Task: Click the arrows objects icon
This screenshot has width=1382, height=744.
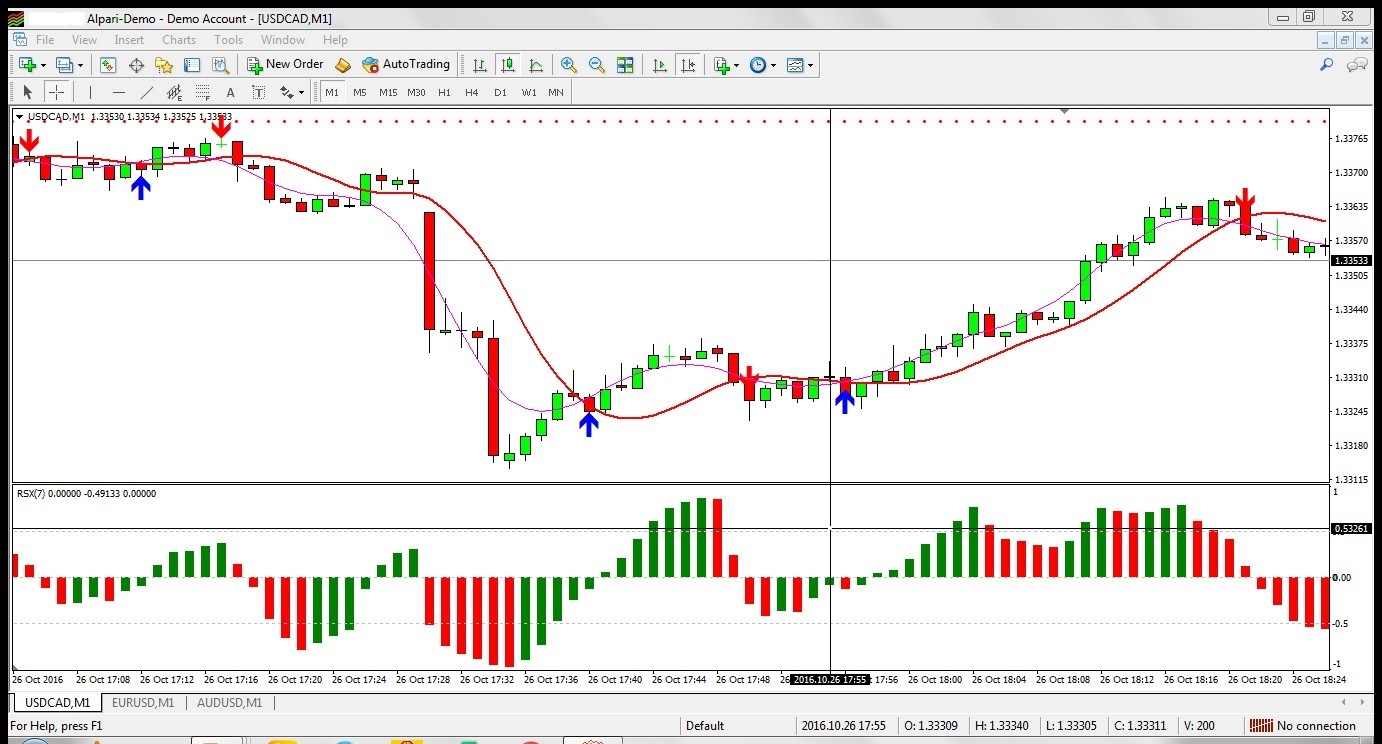Action: coord(286,92)
